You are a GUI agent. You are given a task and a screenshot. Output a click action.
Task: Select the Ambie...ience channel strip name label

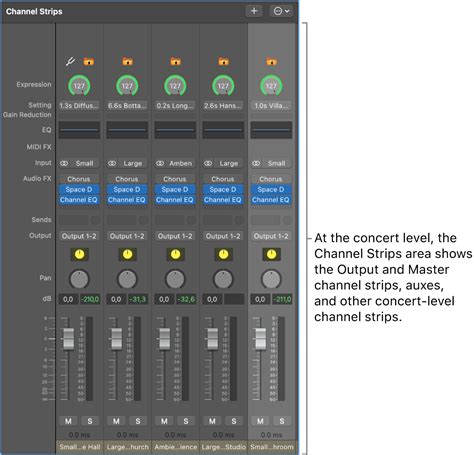(175, 447)
